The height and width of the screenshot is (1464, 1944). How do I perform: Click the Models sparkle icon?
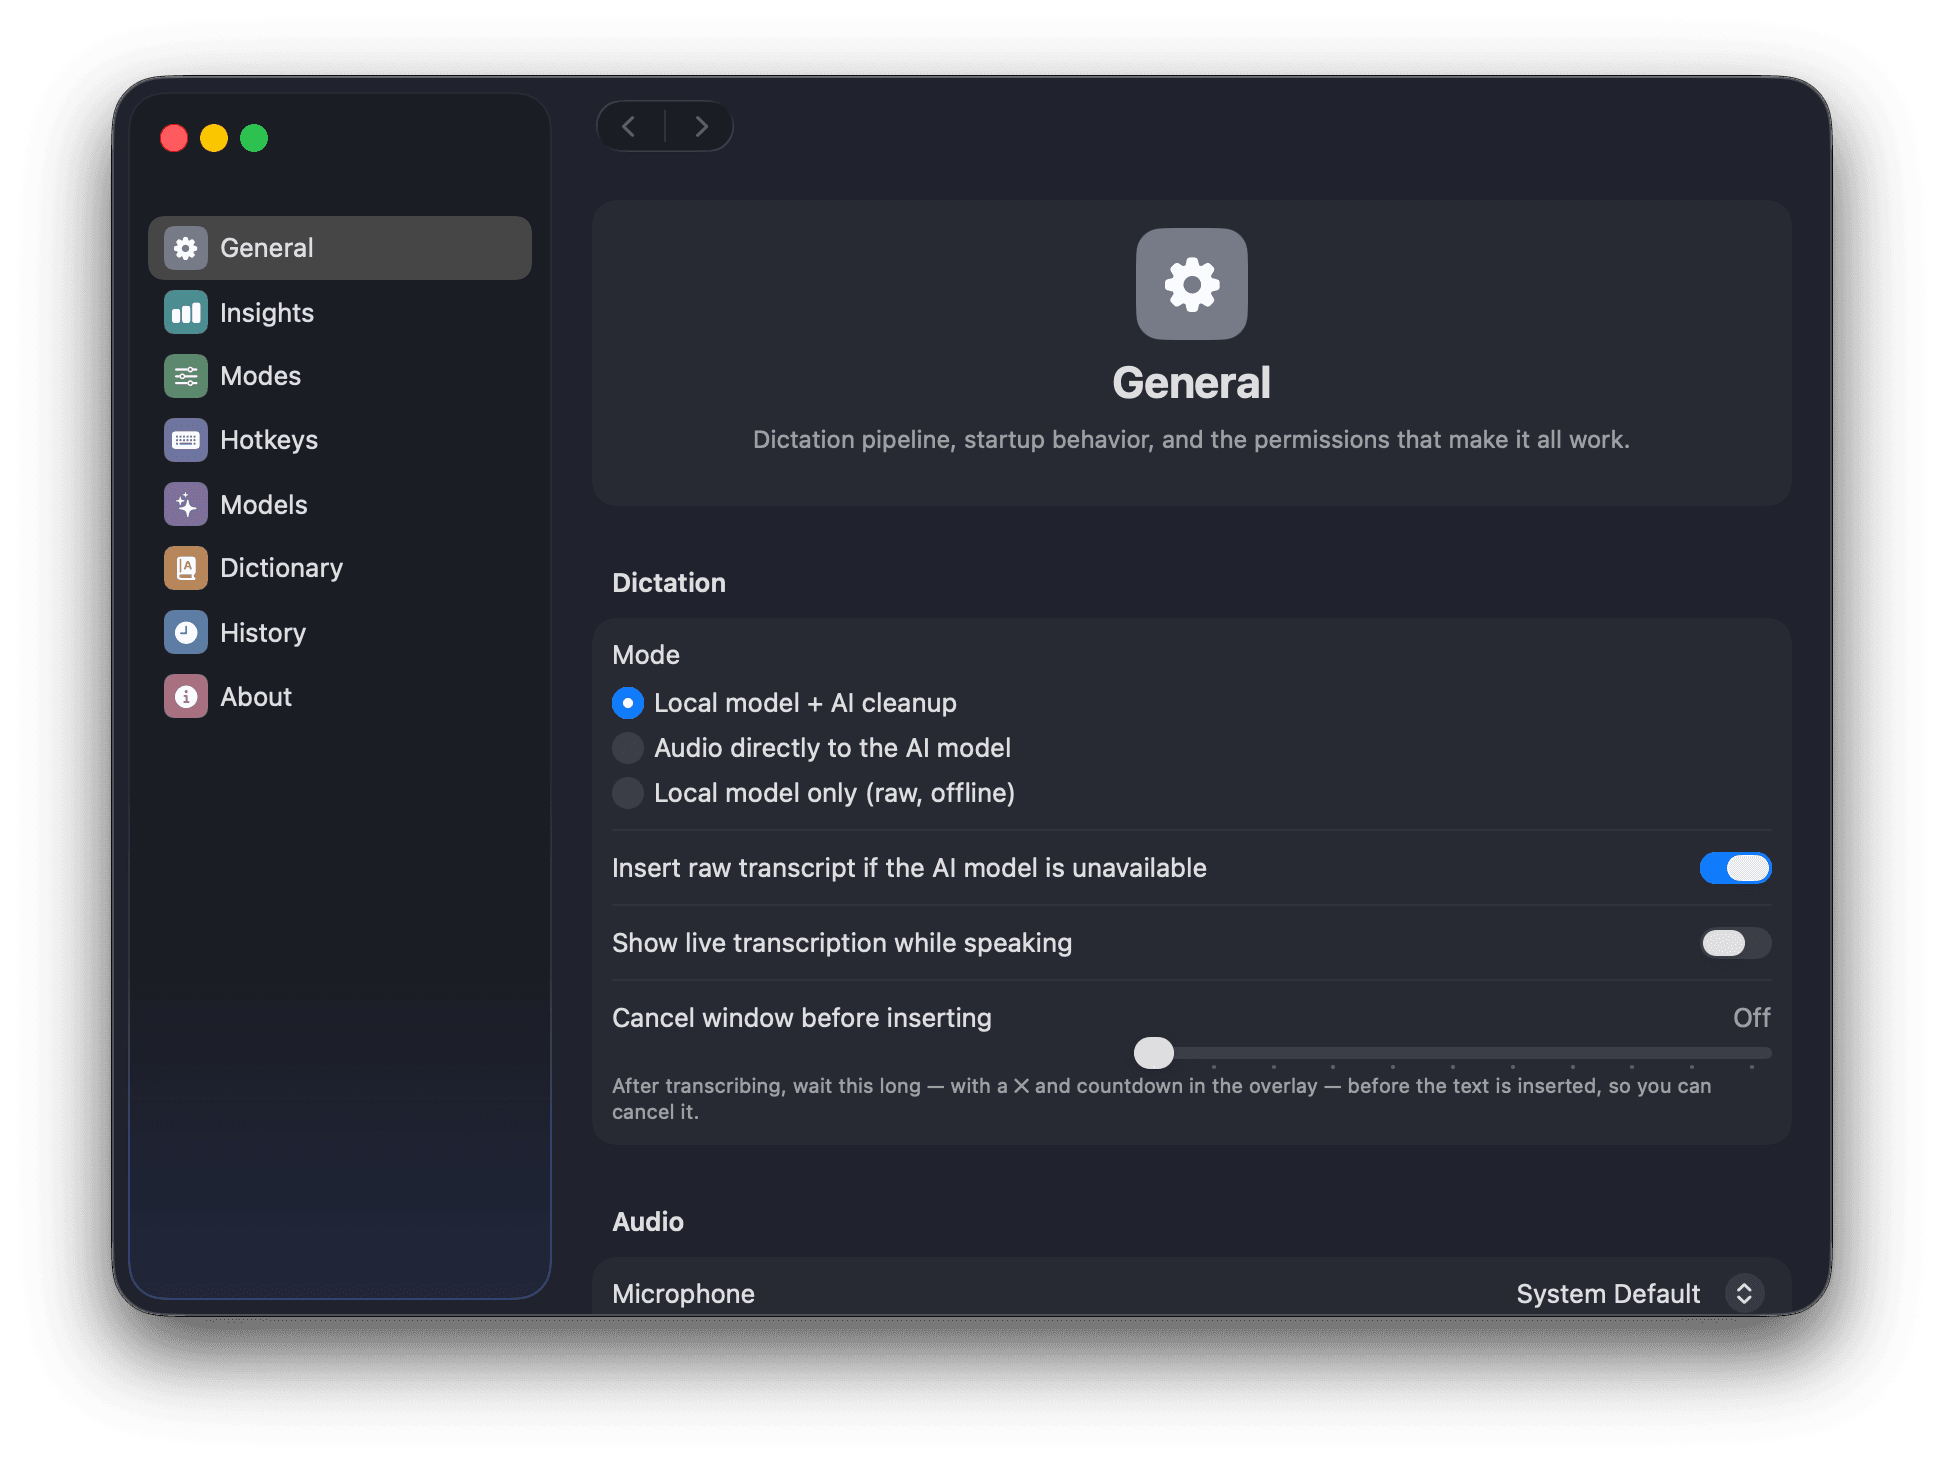click(186, 504)
